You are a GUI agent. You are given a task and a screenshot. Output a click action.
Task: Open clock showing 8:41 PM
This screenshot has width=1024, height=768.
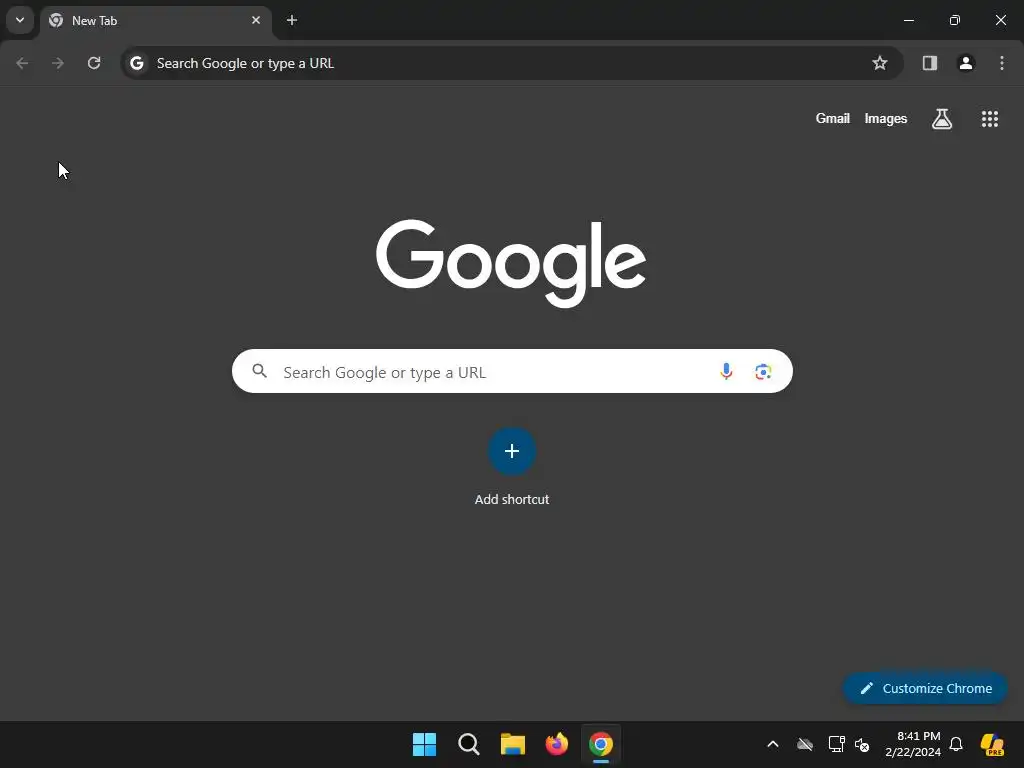coord(913,744)
